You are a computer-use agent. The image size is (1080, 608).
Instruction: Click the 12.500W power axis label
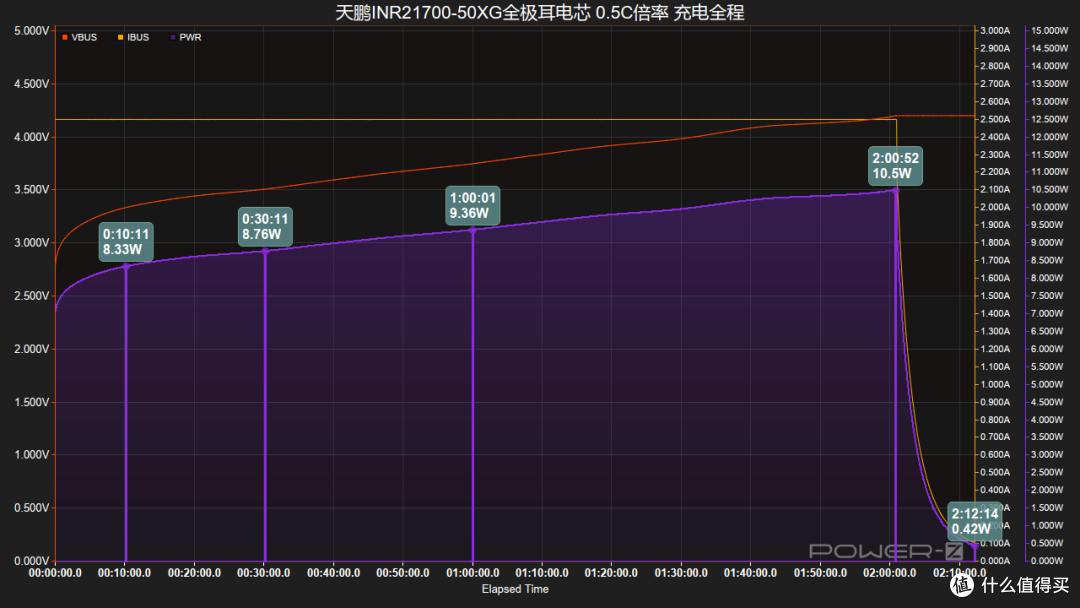point(1050,119)
